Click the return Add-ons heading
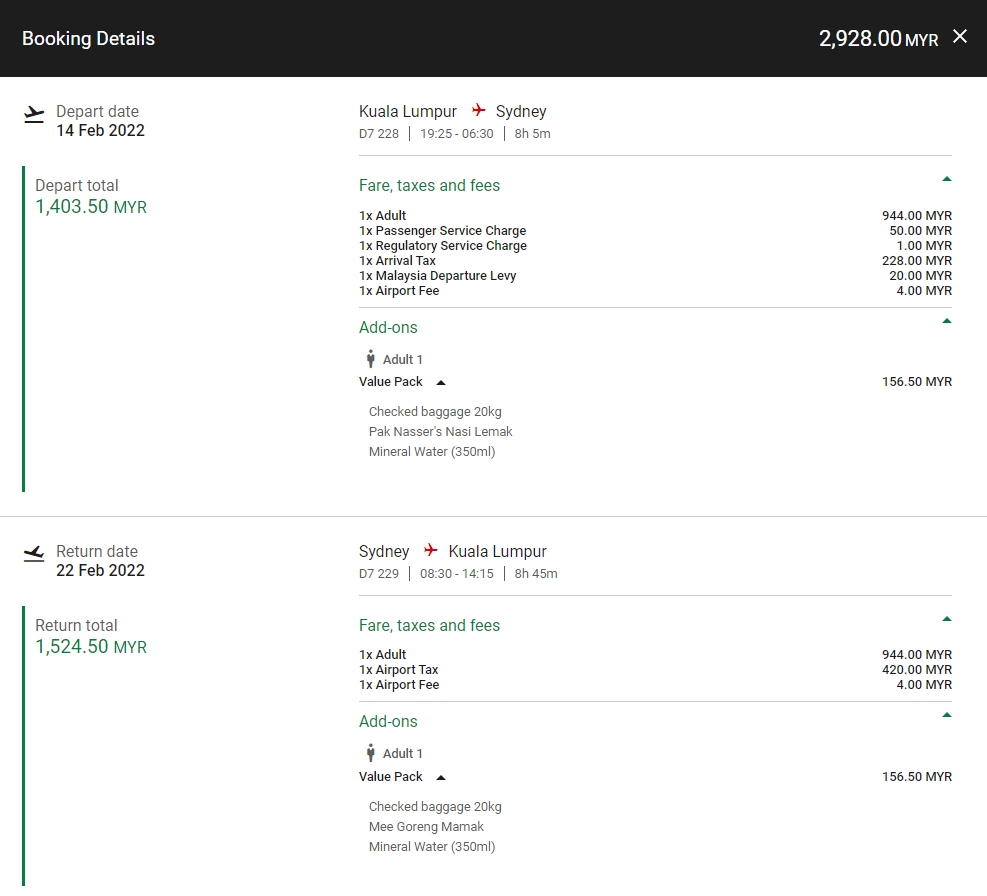Screen dimensions: 987x896 tap(388, 721)
